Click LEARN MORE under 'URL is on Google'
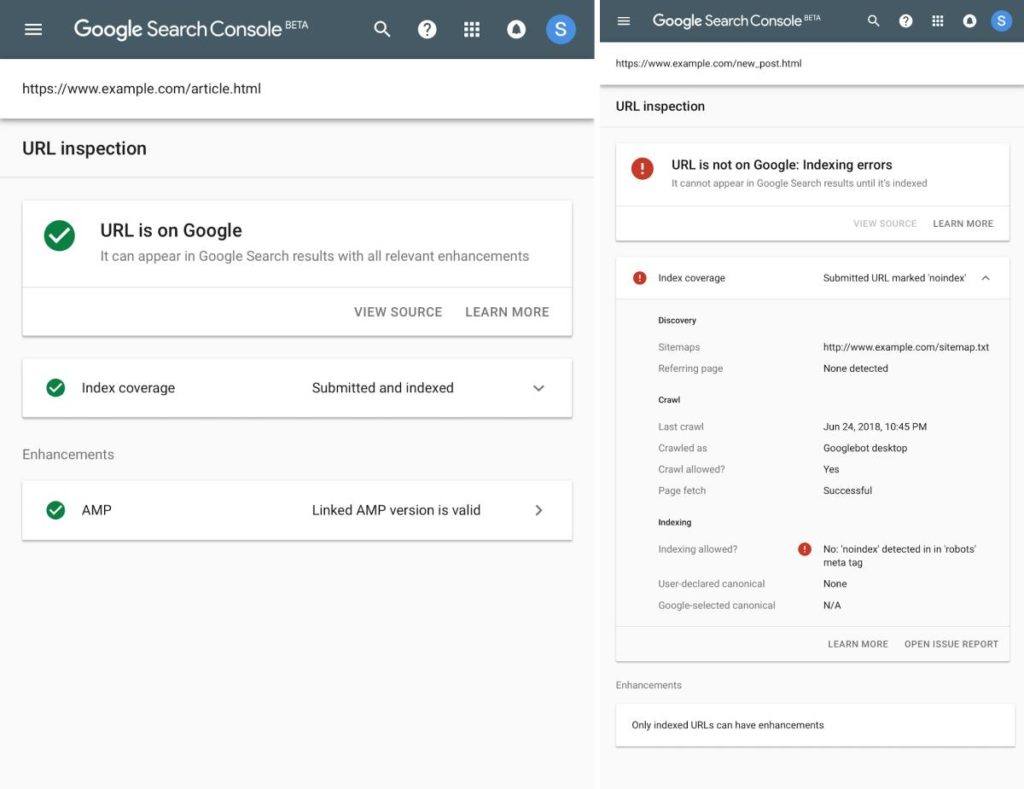 pyautogui.click(x=507, y=312)
